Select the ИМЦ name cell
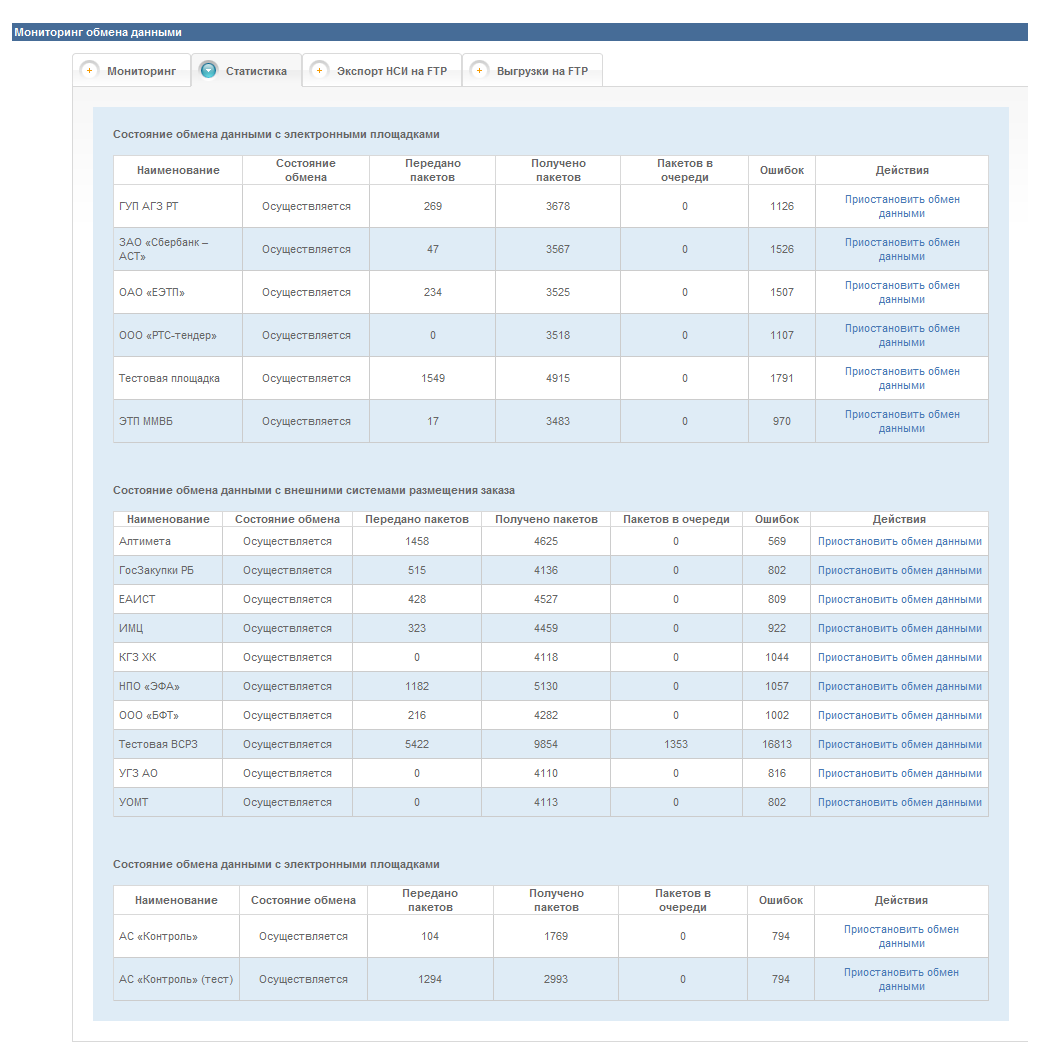 tap(167, 628)
